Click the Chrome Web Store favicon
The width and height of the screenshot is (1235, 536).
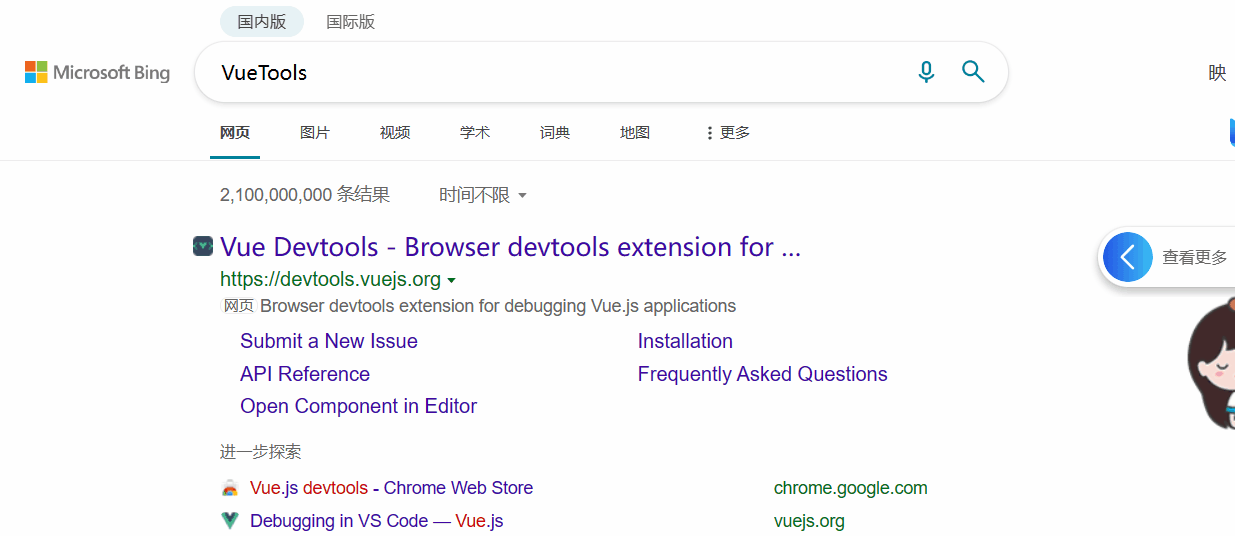(230, 488)
